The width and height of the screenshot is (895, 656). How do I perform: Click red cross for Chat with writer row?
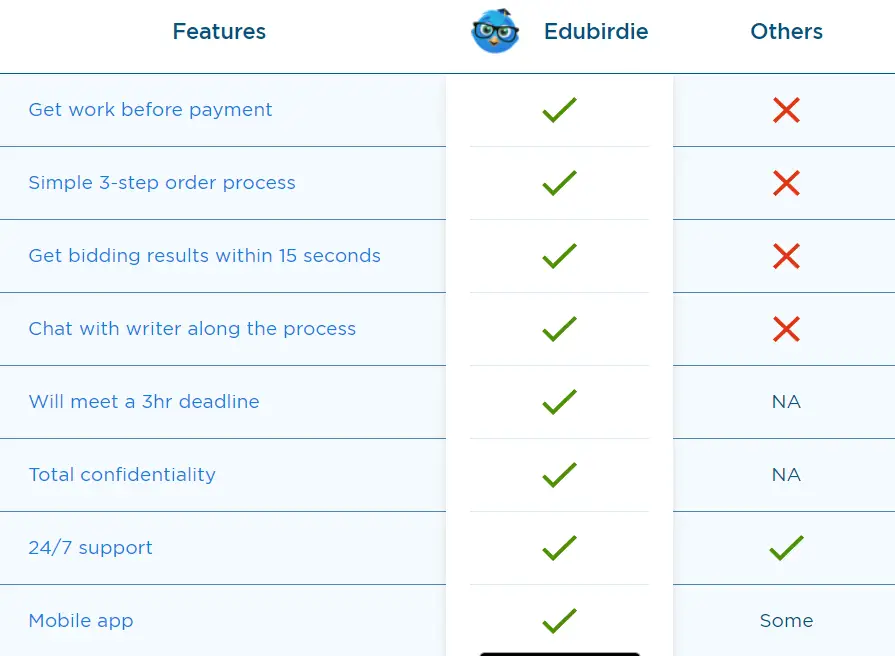click(x=787, y=329)
